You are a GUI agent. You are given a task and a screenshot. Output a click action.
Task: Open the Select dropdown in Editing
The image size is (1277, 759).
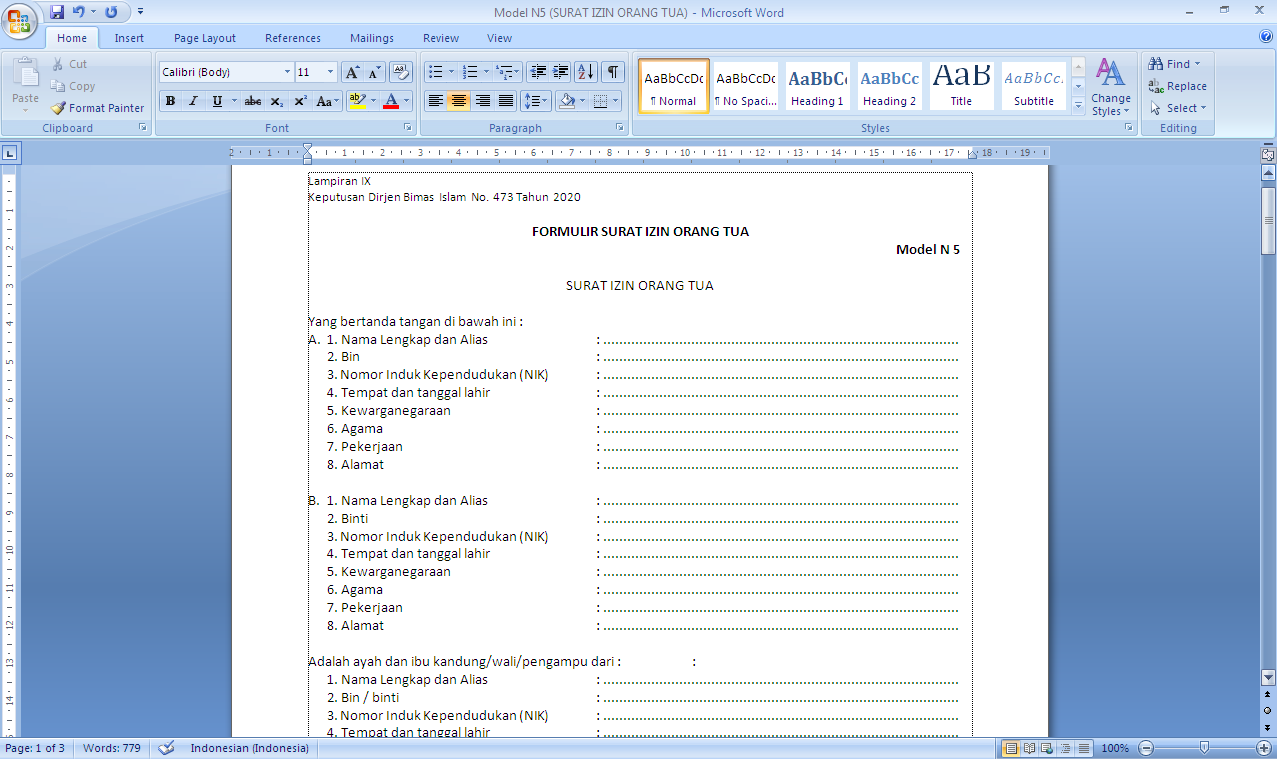[1178, 108]
